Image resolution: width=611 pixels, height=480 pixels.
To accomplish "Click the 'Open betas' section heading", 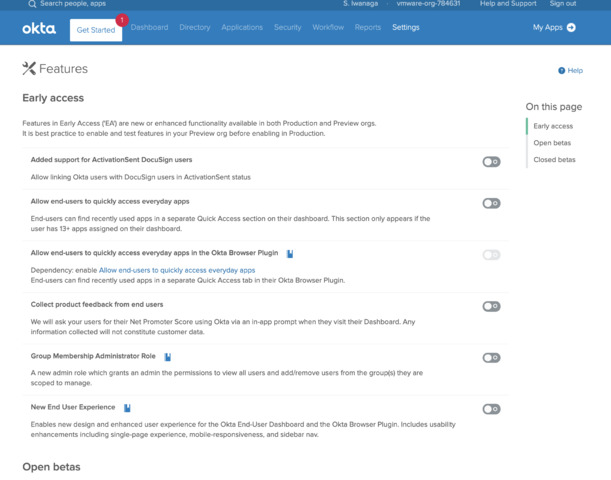I will 51,467.
